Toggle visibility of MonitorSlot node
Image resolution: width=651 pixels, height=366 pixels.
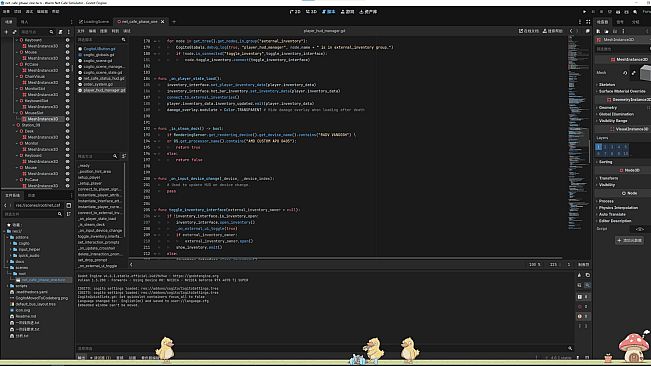coord(67,88)
